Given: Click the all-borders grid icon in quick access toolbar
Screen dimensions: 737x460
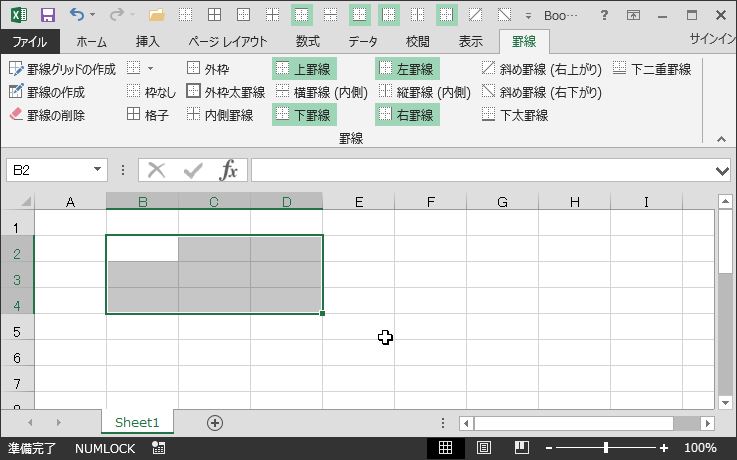Looking at the screenshot, I should point(214,15).
